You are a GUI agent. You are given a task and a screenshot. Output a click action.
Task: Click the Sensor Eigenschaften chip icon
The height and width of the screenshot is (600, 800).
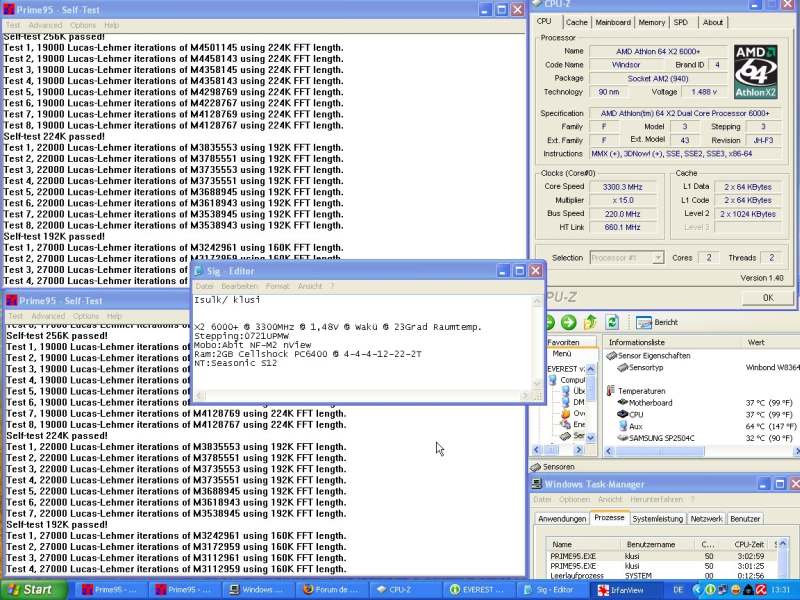[612, 356]
